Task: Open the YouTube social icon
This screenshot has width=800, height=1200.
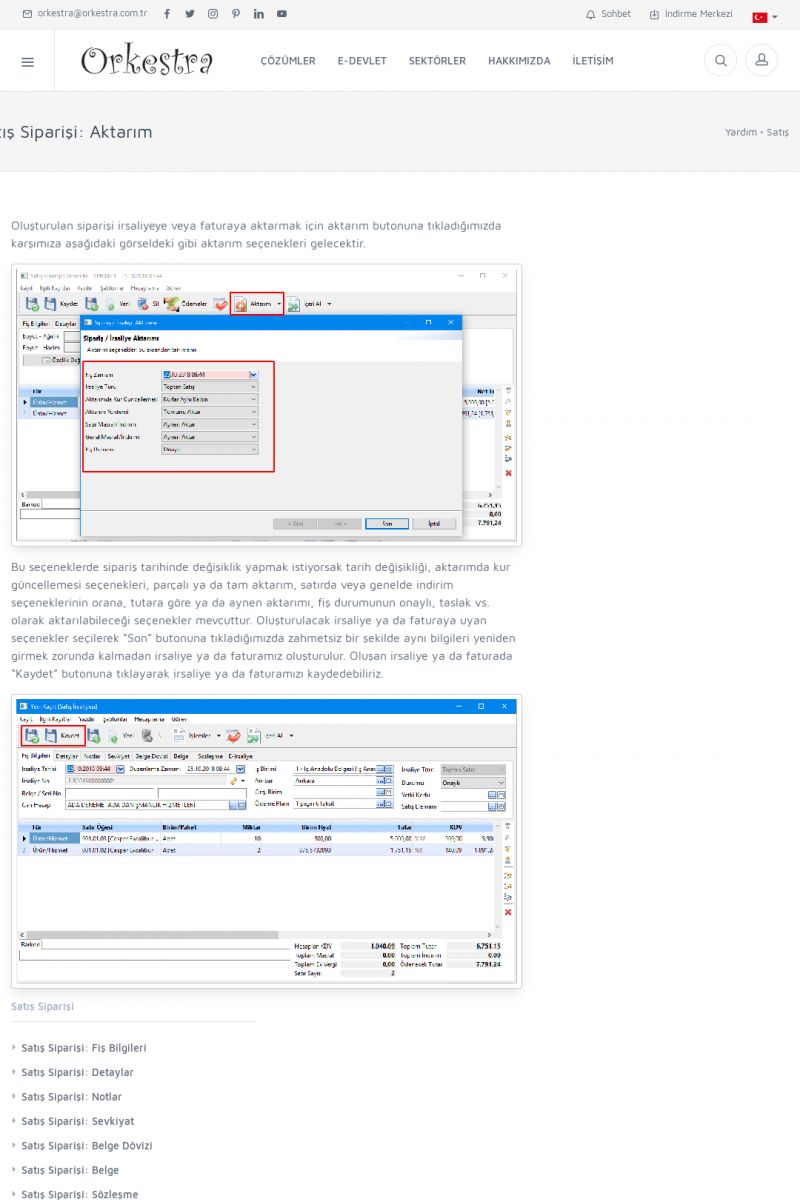Action: [282, 14]
